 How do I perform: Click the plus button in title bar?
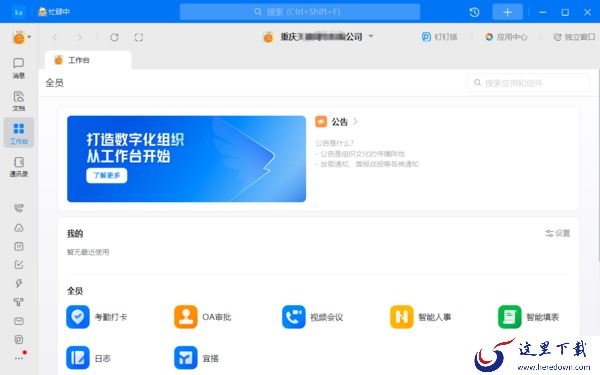(507, 12)
